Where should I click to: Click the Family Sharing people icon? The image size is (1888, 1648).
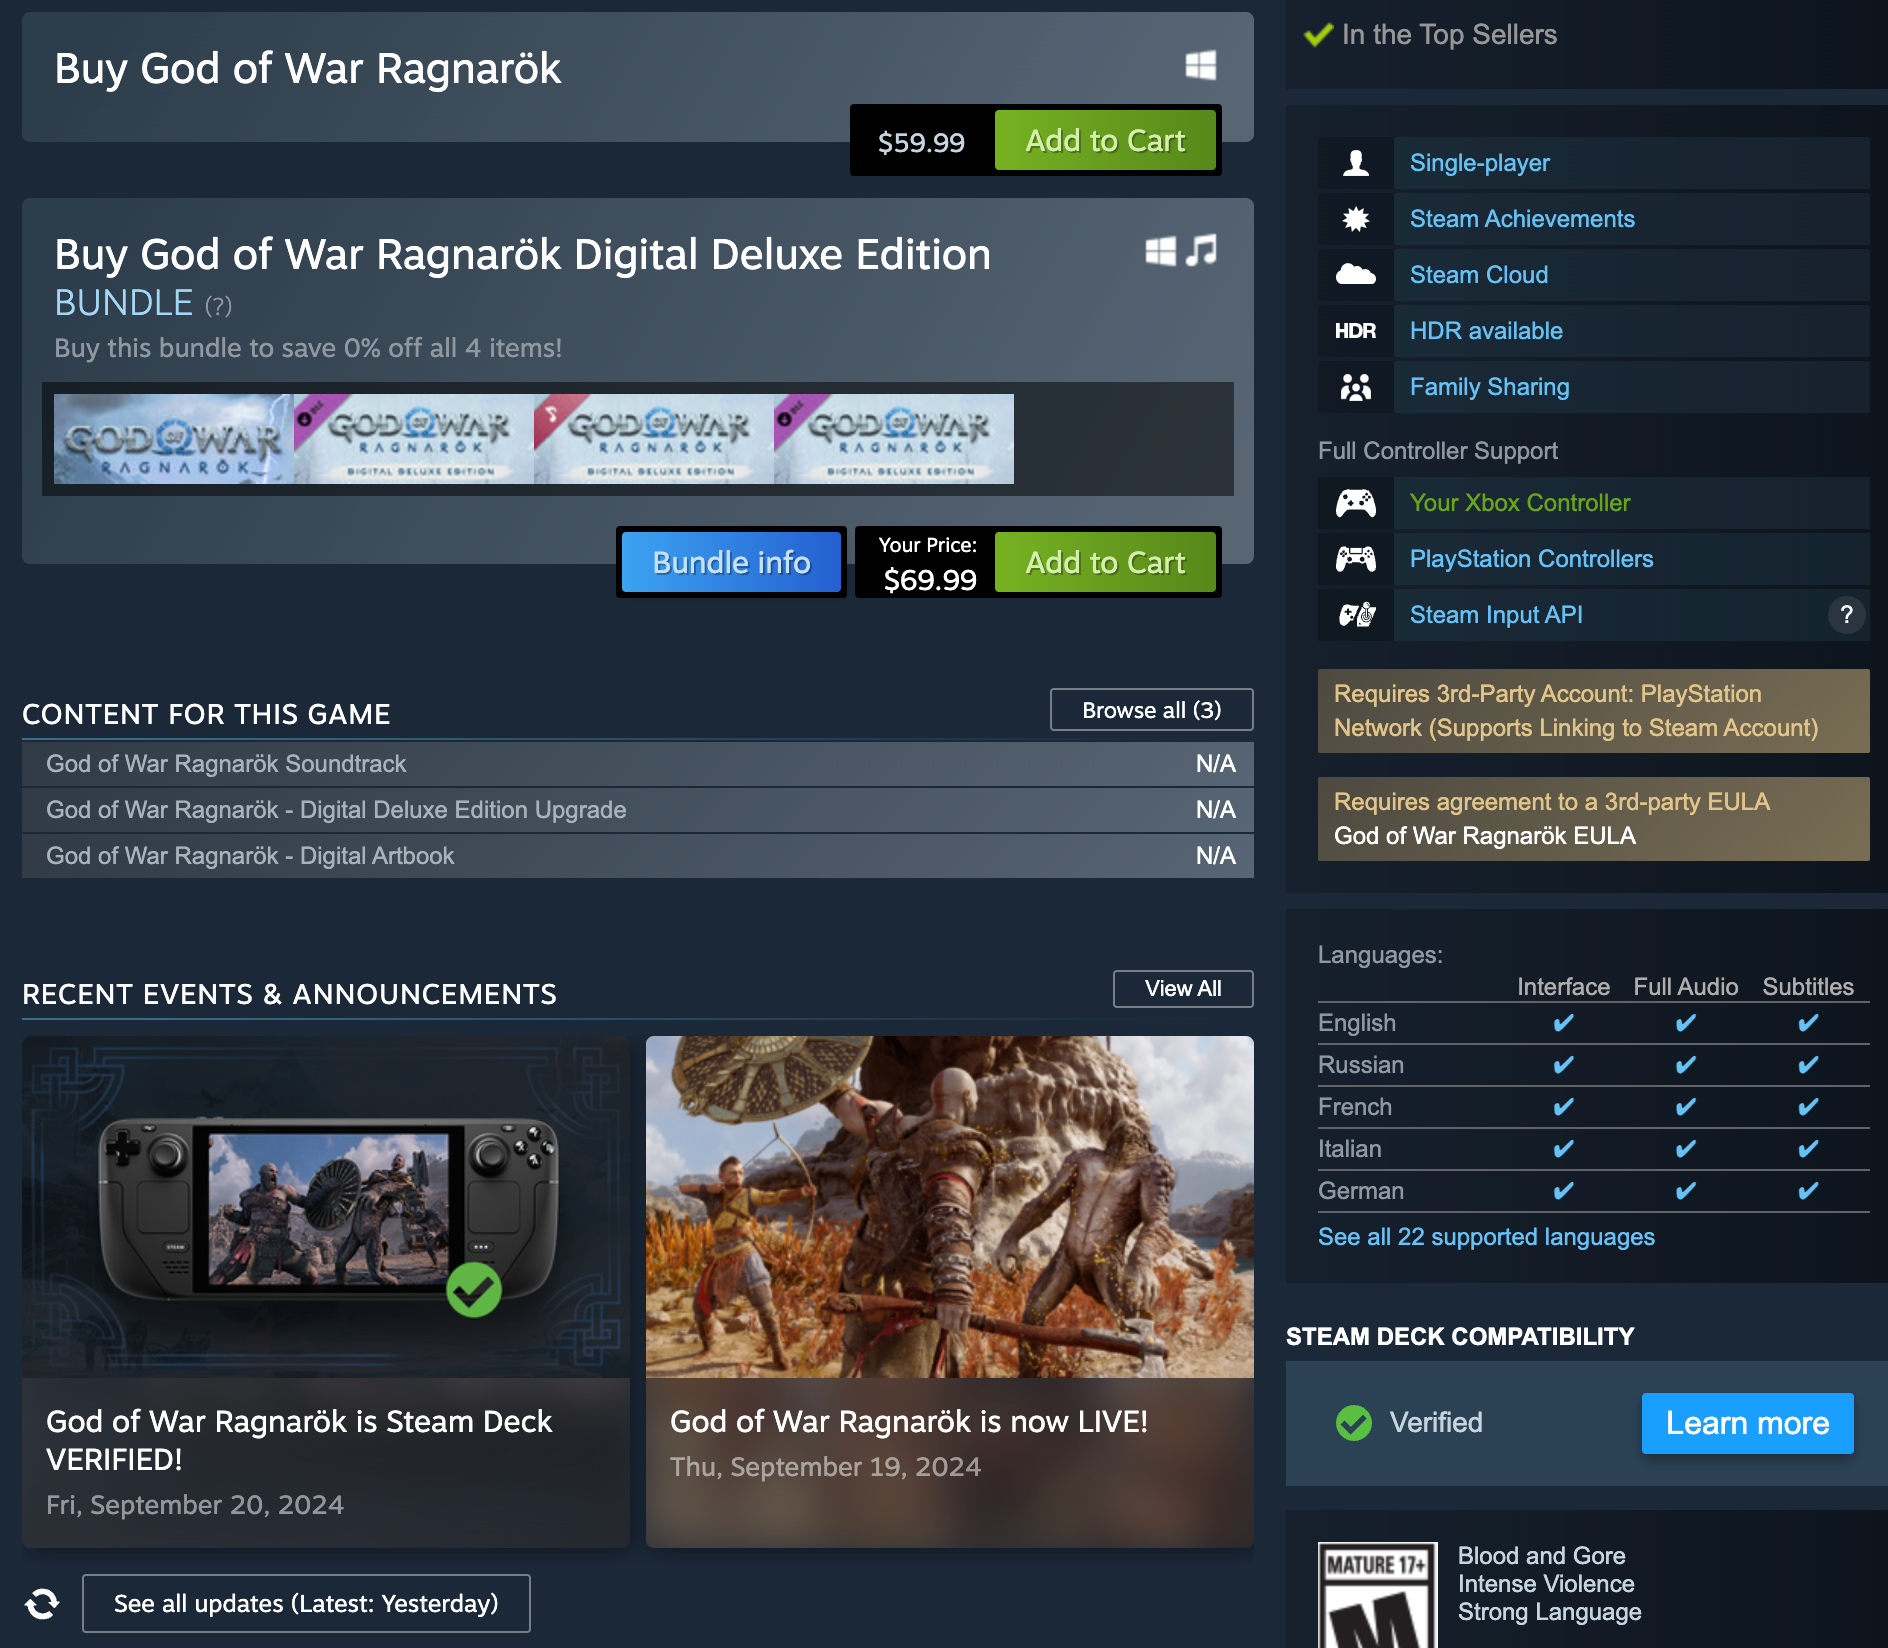pos(1356,387)
